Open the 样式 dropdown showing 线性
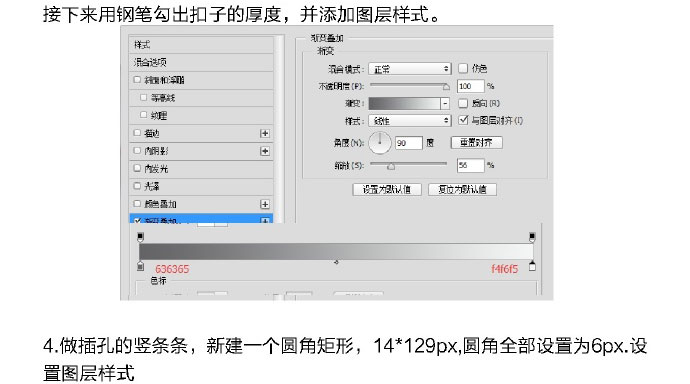This screenshot has width=690, height=384. pos(410,121)
